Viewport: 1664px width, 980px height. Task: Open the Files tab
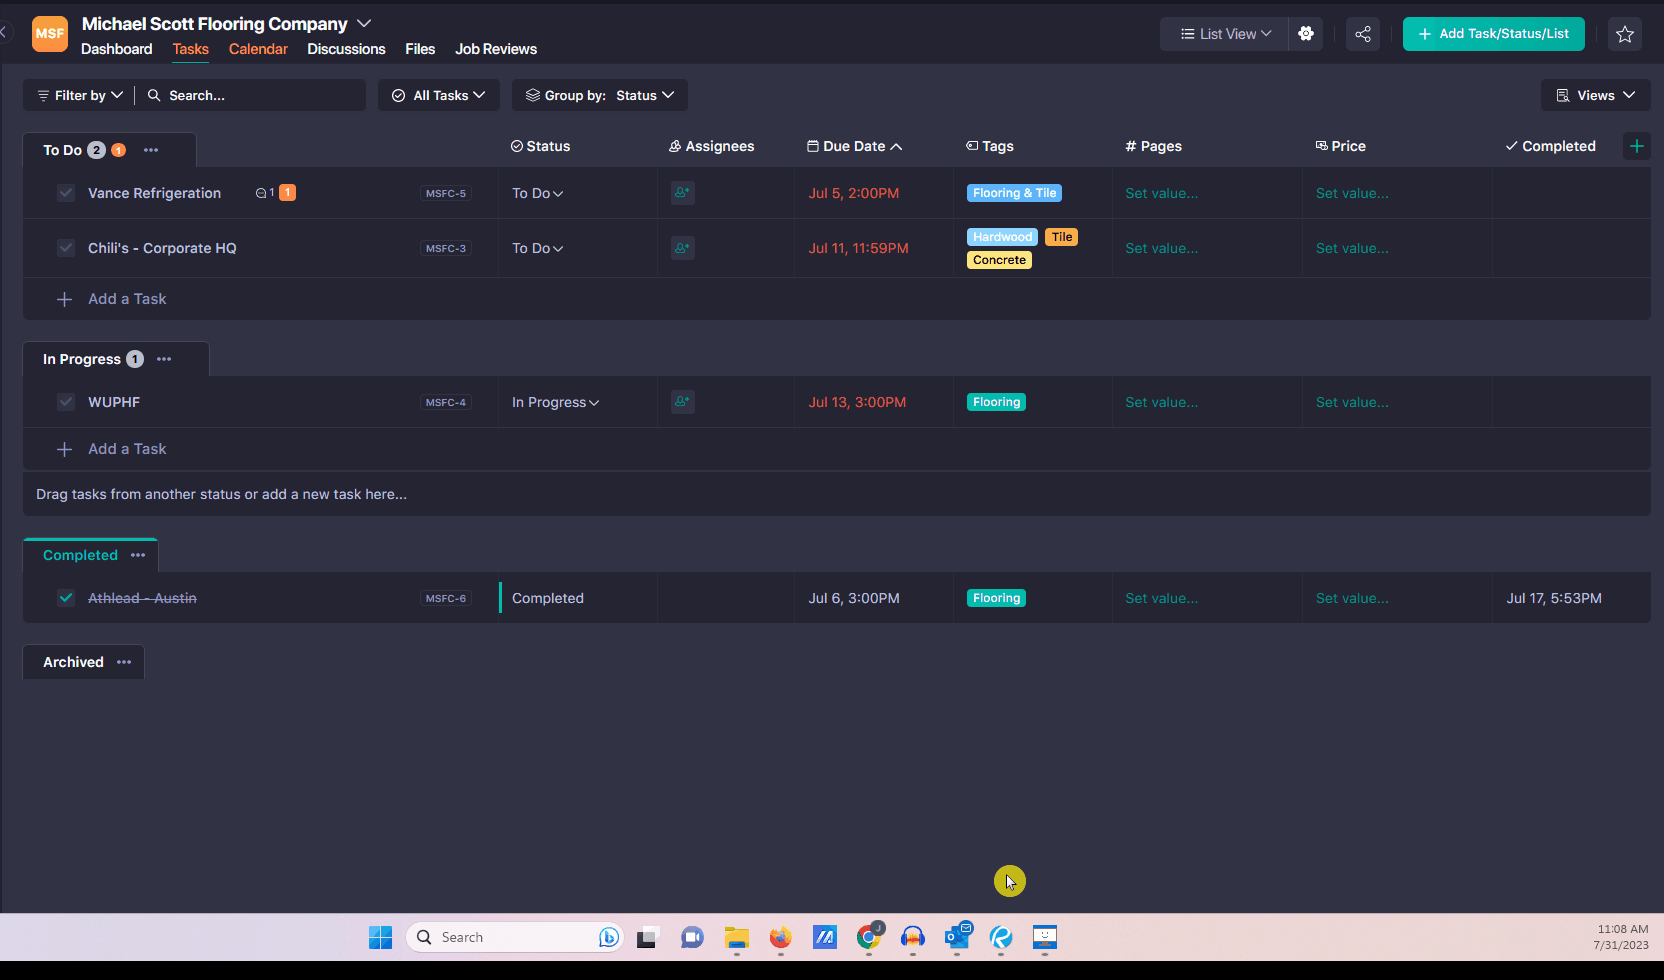click(420, 49)
